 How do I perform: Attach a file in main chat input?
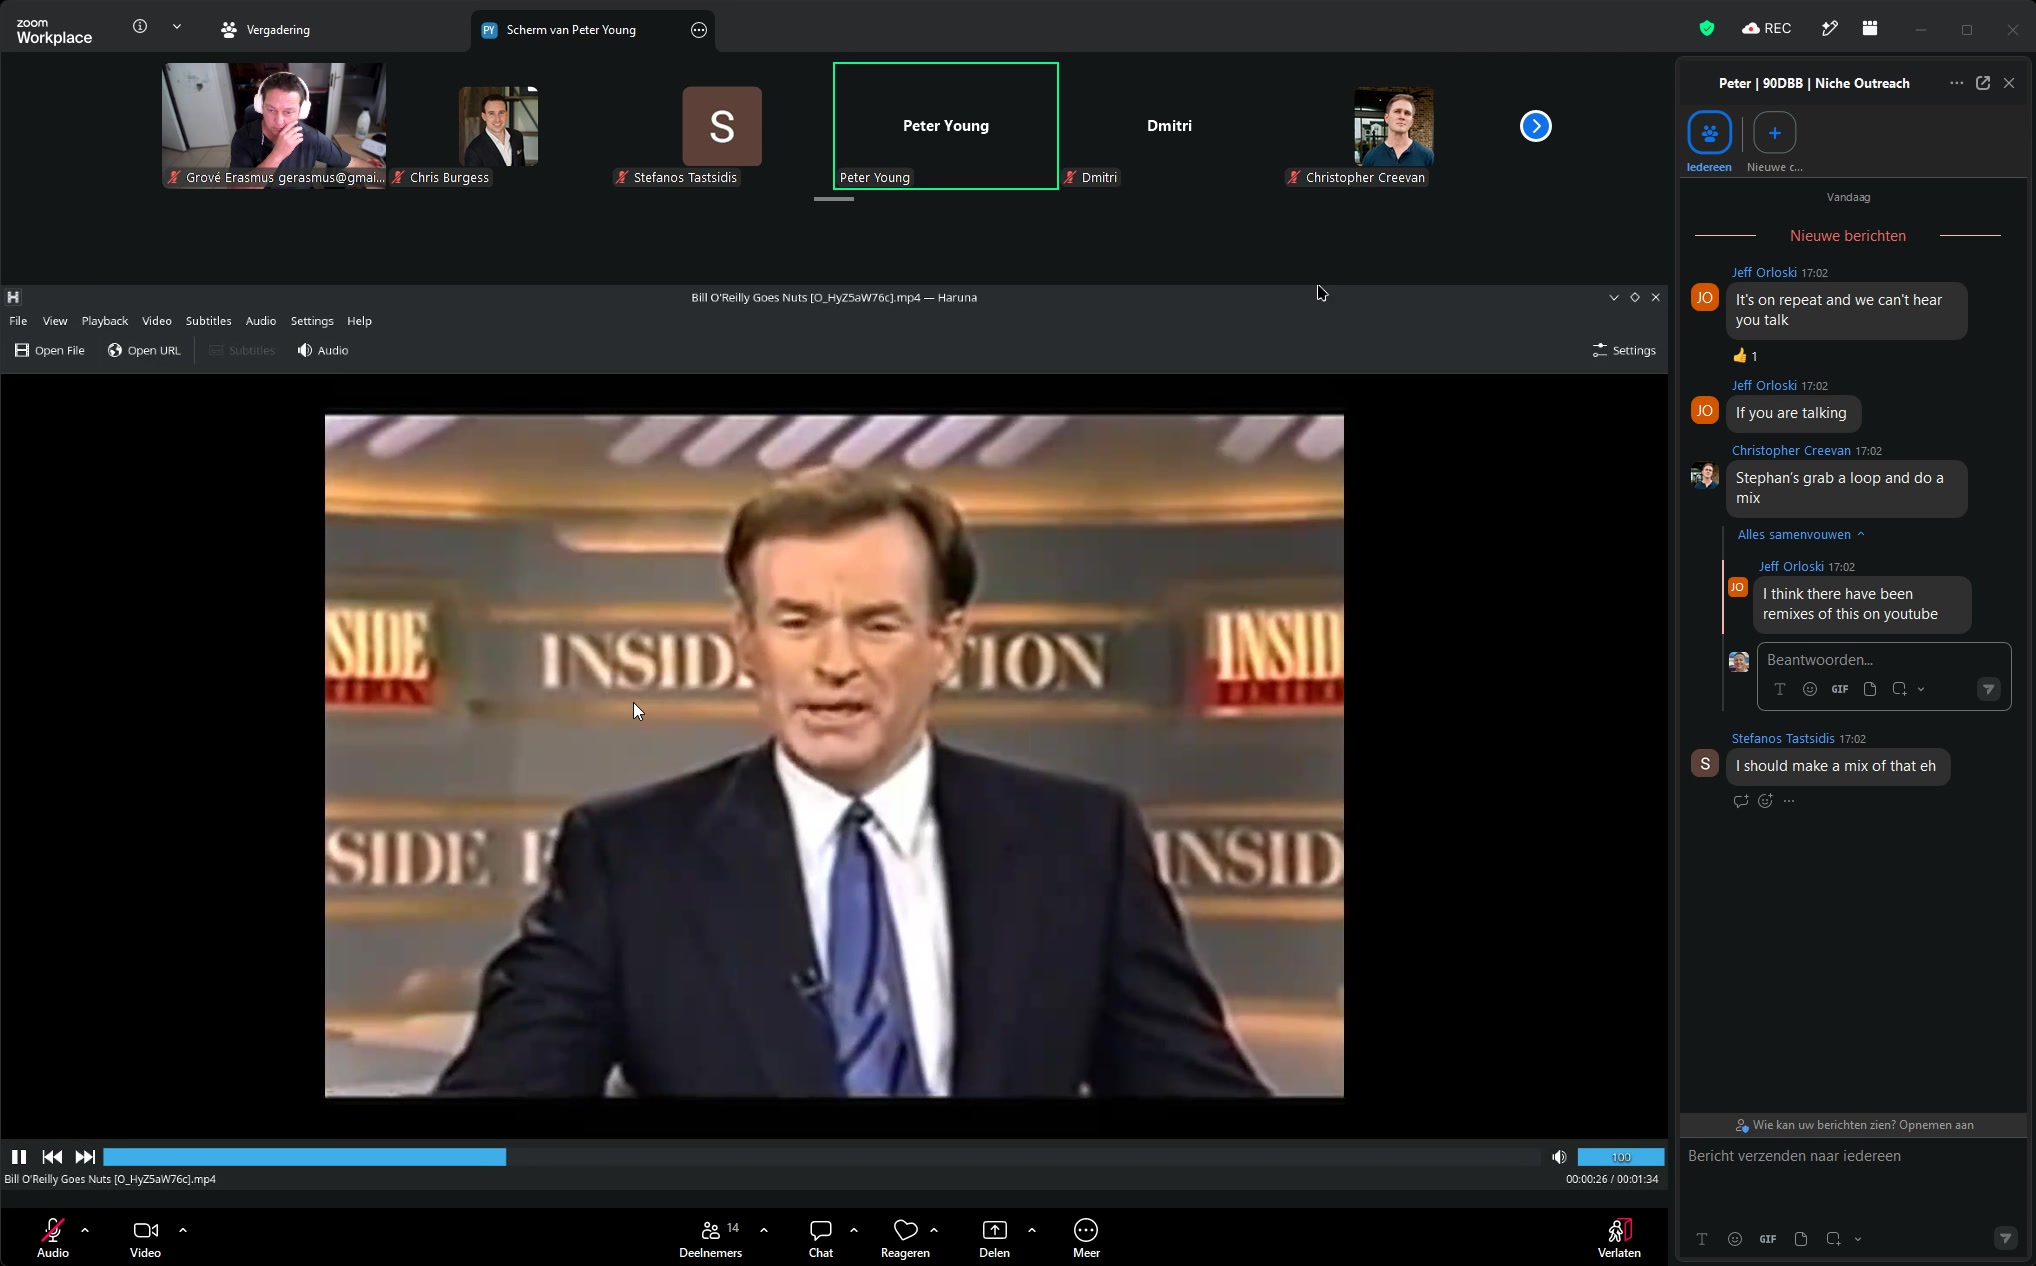pos(1801,1239)
